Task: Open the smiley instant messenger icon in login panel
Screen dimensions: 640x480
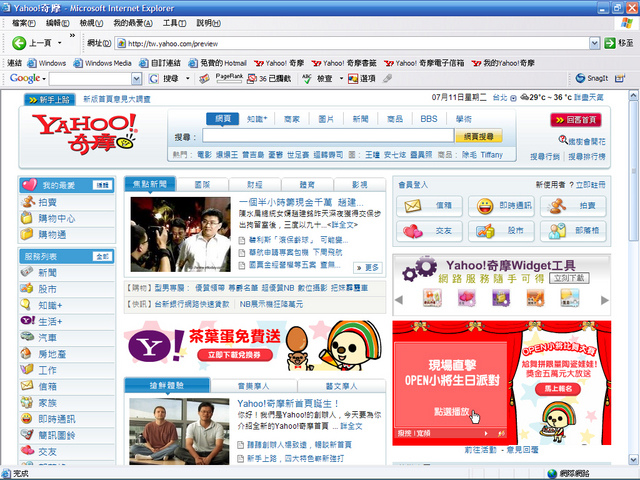Action: [x=485, y=206]
